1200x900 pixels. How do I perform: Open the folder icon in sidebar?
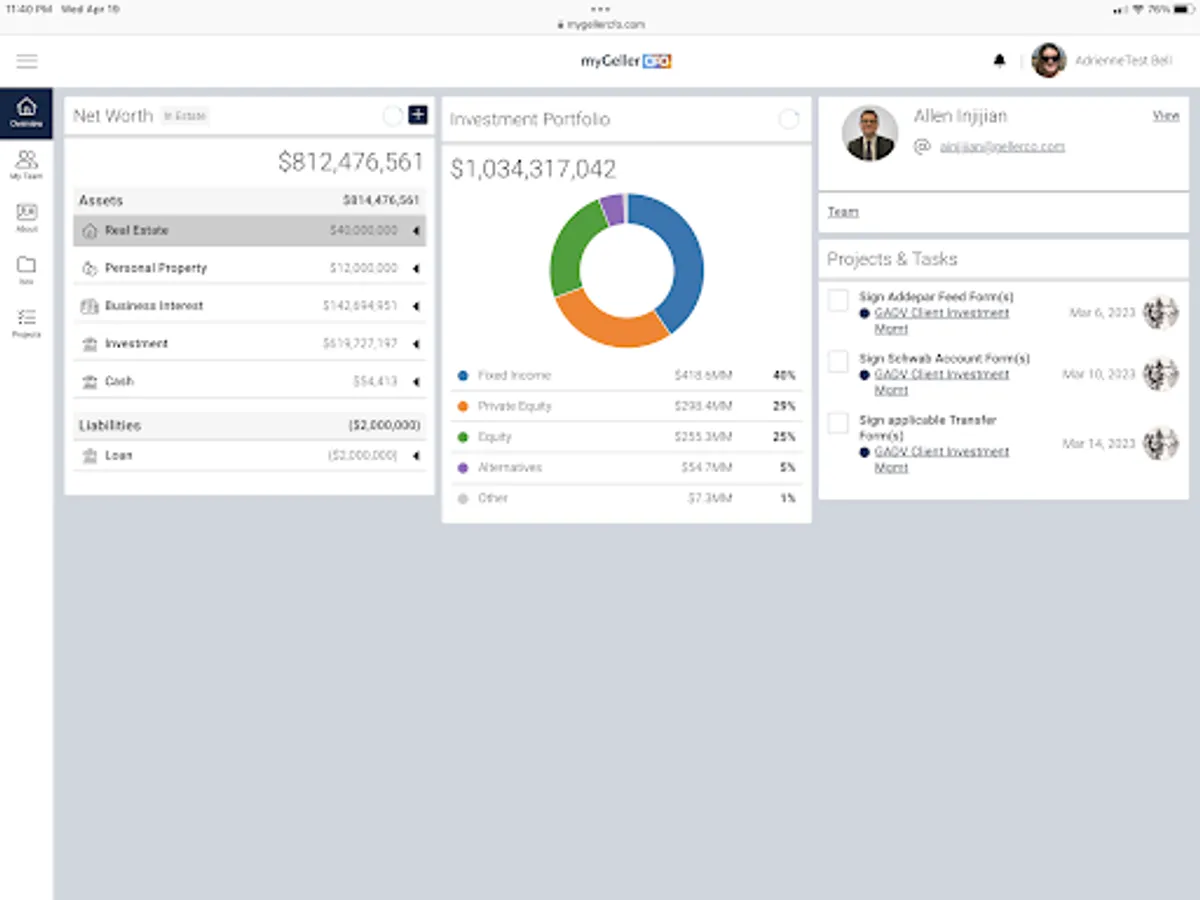click(x=26, y=269)
